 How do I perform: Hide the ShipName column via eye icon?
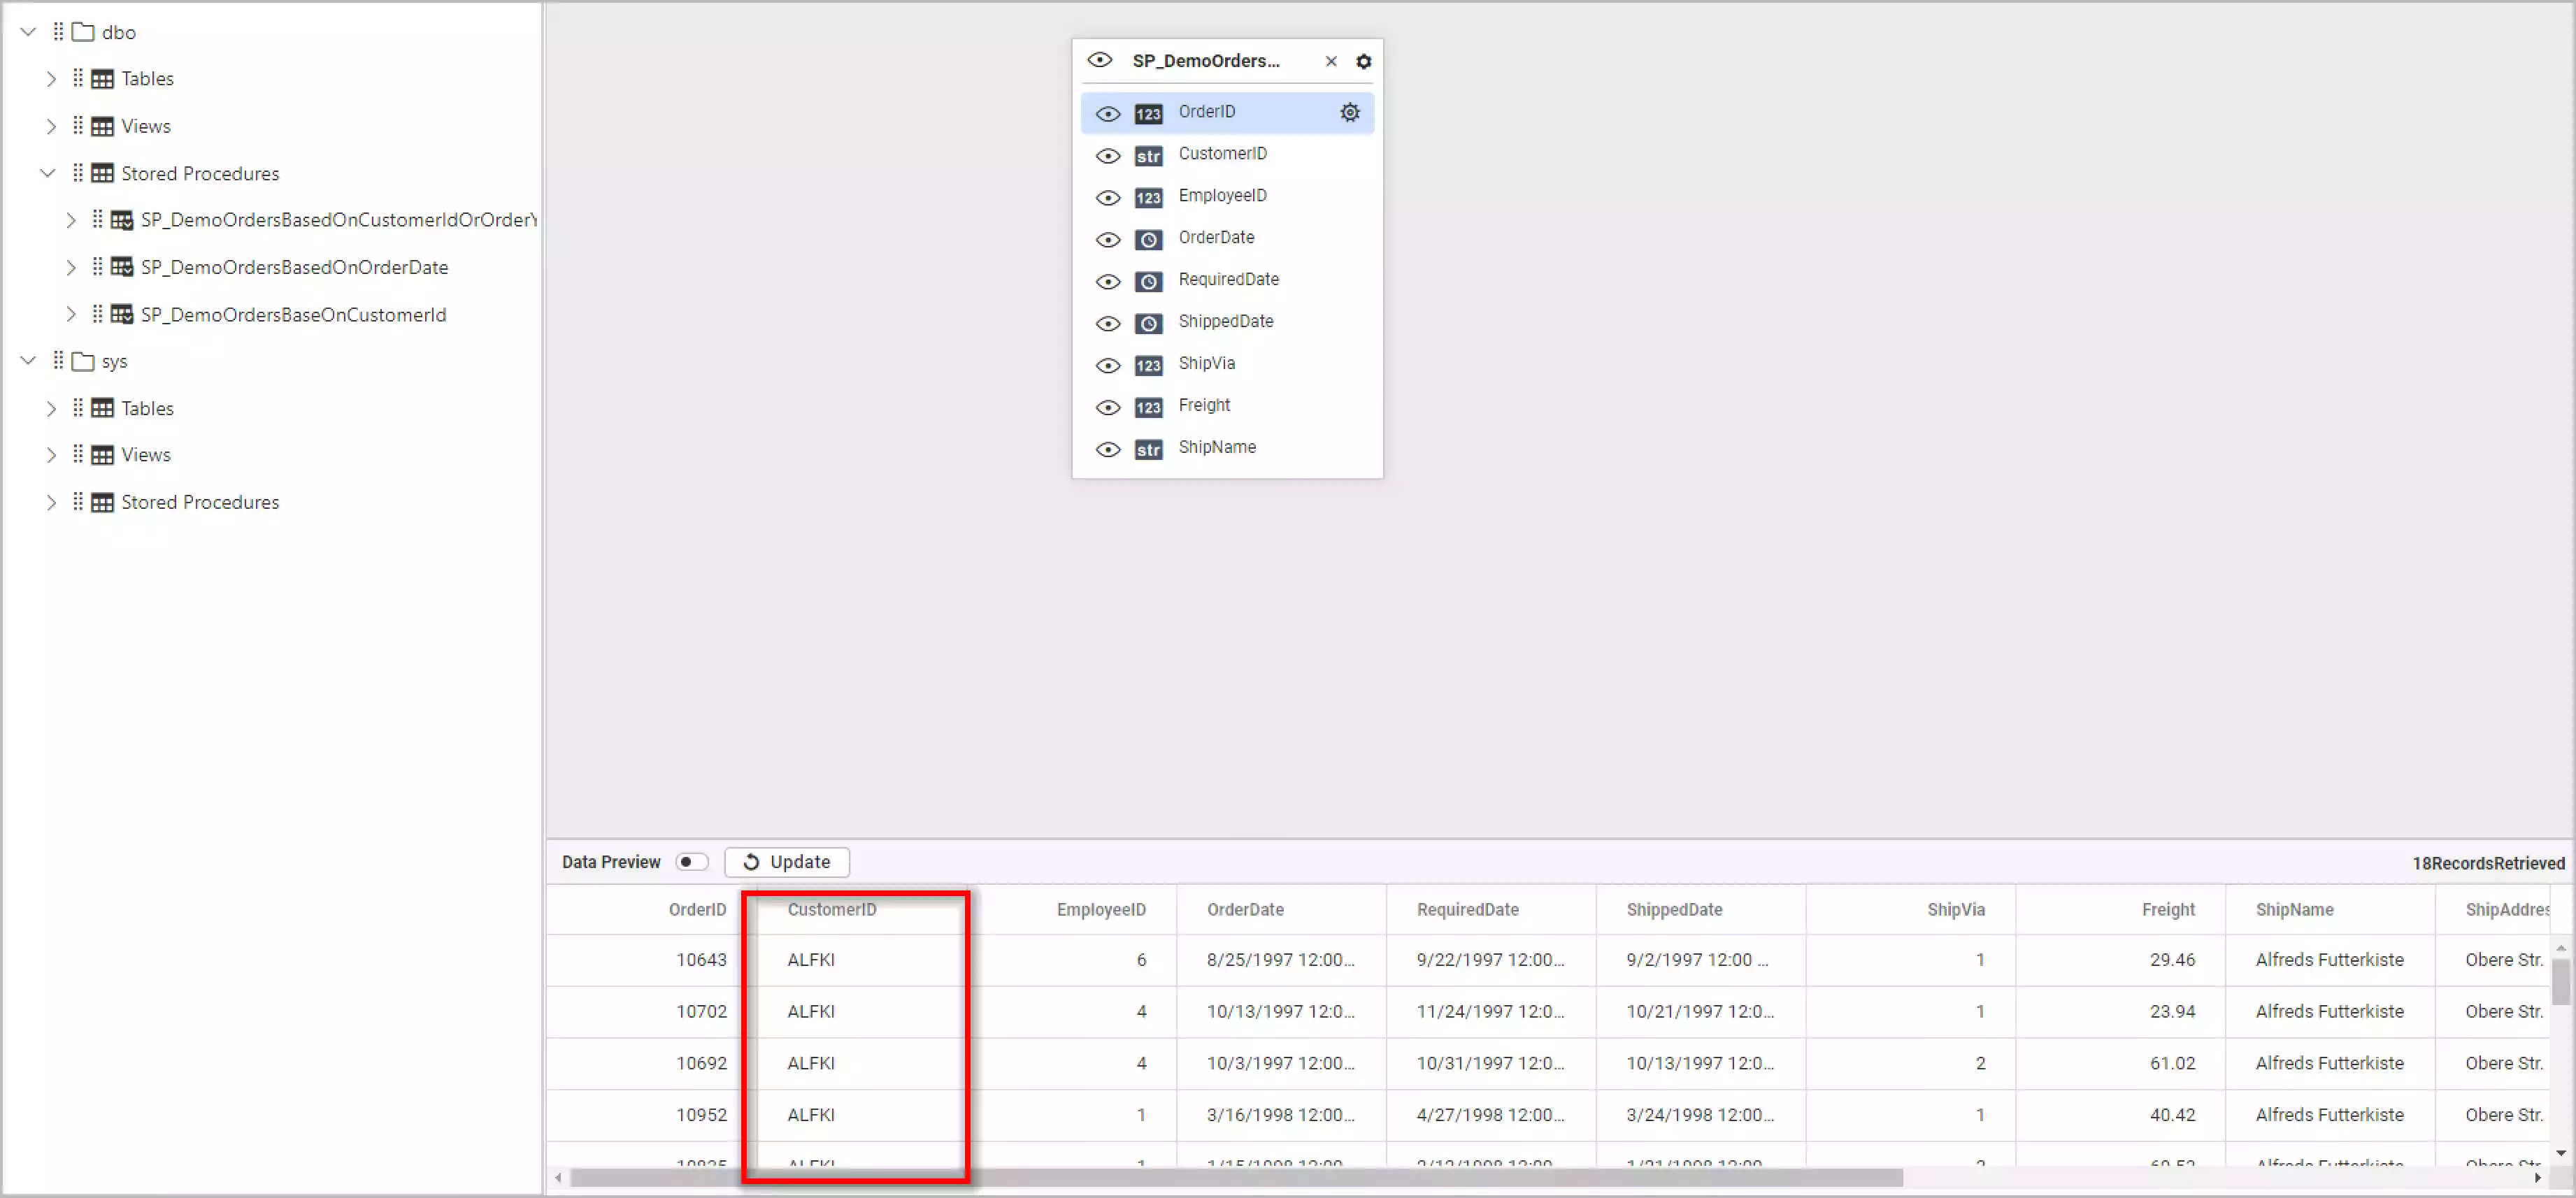tap(1107, 449)
